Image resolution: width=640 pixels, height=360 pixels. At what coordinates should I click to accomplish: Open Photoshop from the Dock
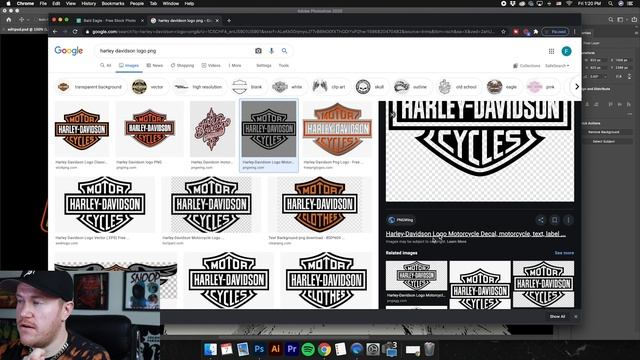[259, 349]
